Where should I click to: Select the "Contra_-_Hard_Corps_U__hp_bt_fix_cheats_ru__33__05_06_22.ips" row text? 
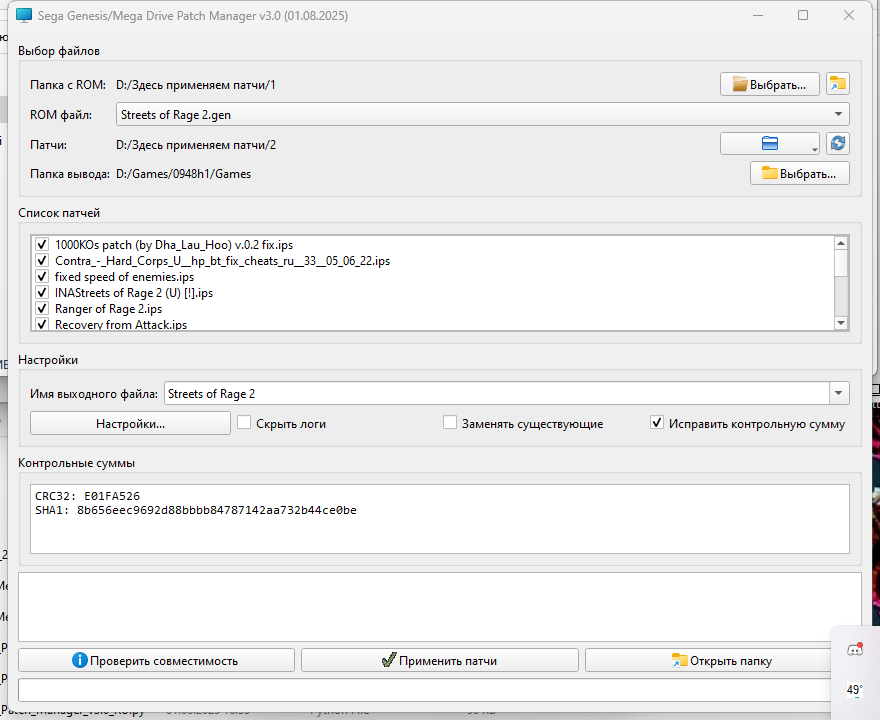pyautogui.click(x=222, y=261)
